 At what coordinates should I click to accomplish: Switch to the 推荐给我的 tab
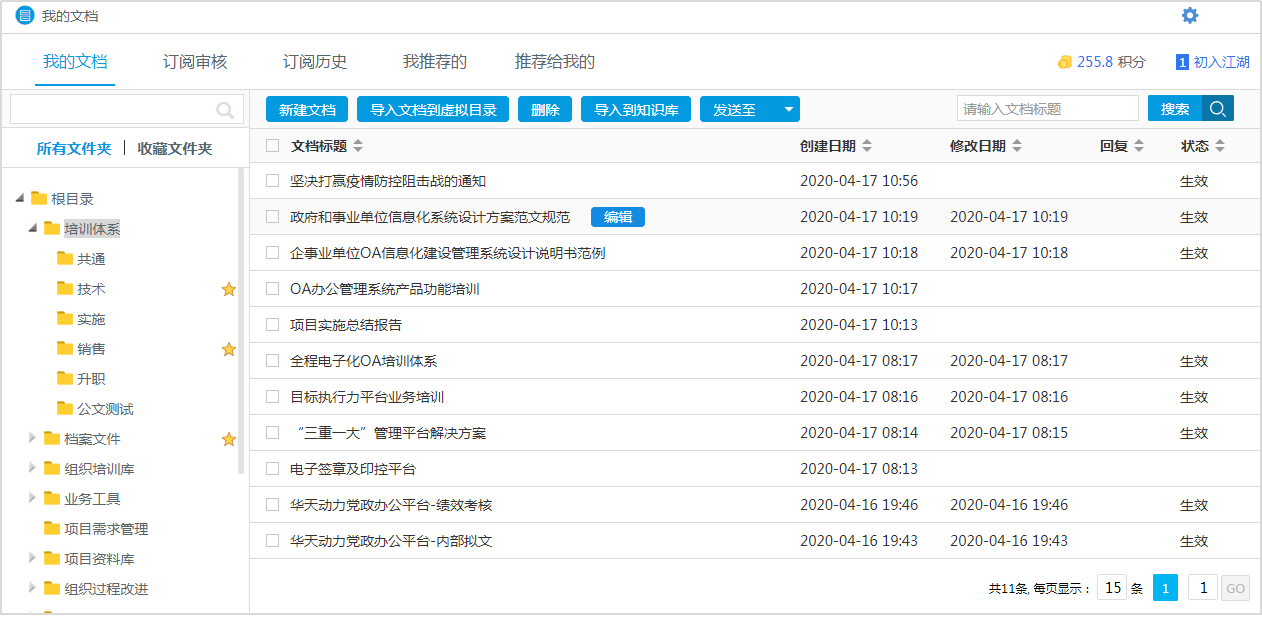tap(551, 61)
